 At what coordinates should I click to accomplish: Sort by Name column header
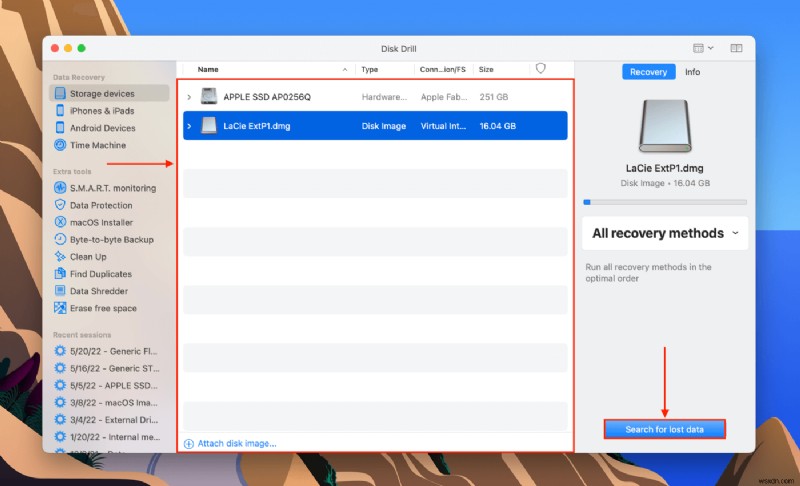[x=208, y=69]
